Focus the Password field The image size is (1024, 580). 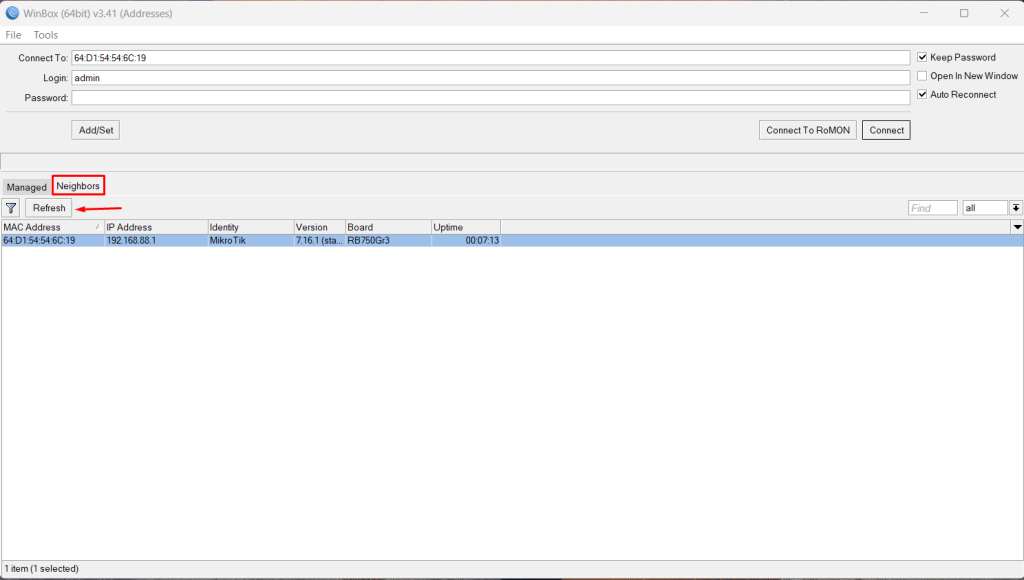pos(490,97)
